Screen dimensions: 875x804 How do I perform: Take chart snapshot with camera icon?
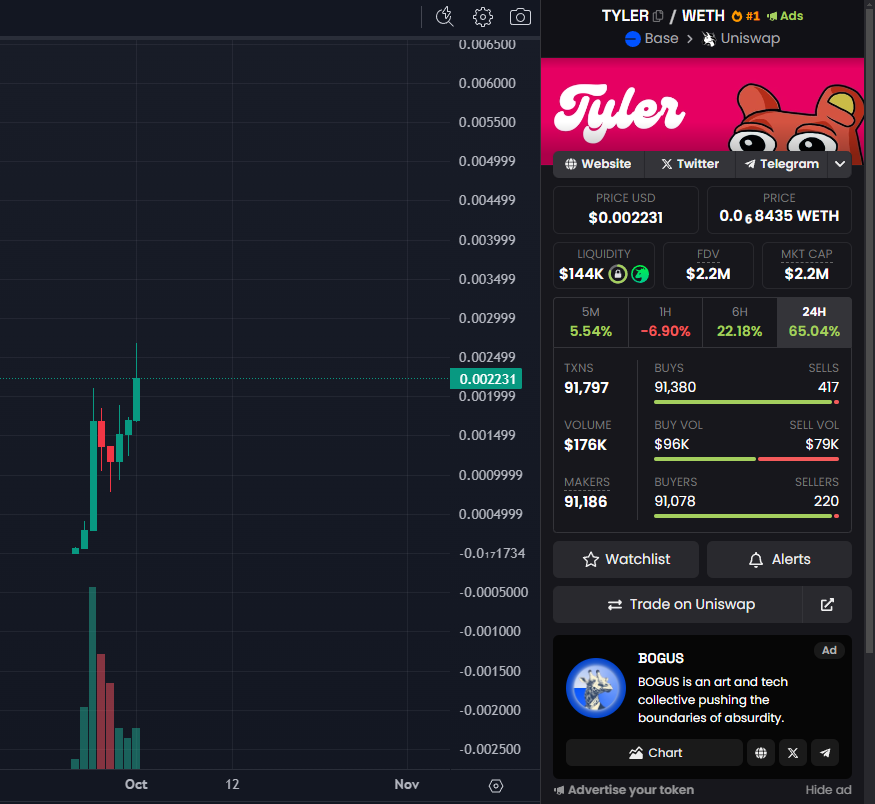click(520, 17)
